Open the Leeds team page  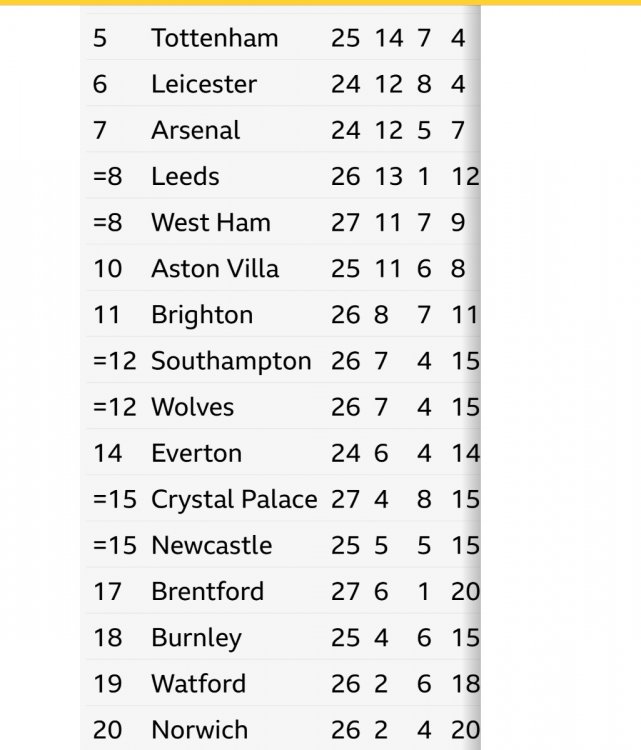click(185, 176)
